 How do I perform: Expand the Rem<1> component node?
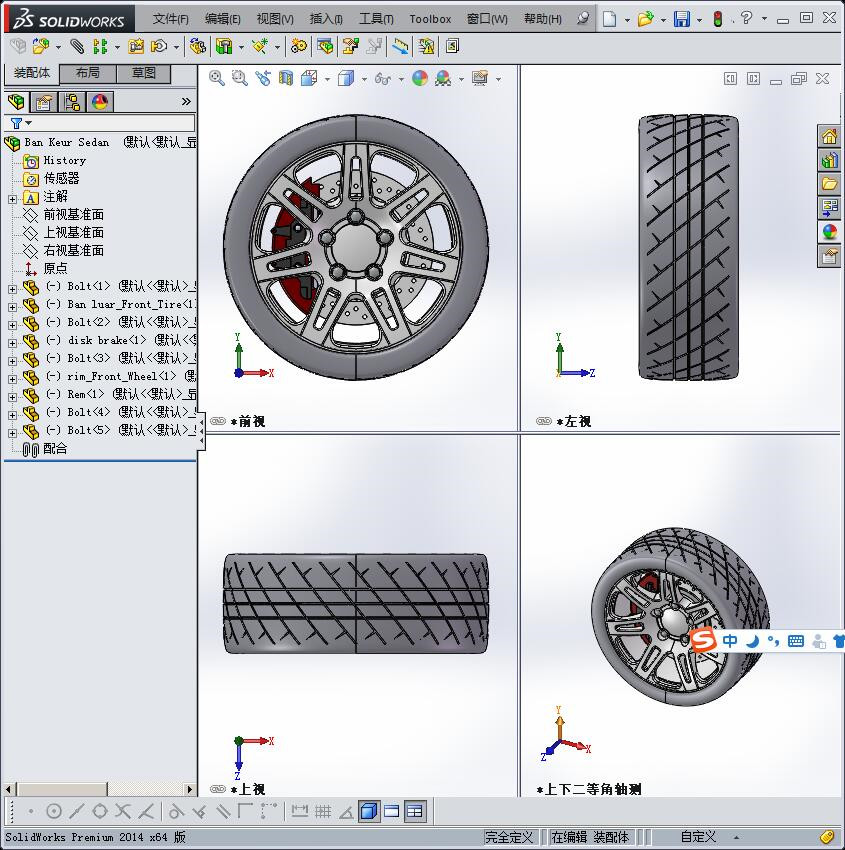pos(12,397)
